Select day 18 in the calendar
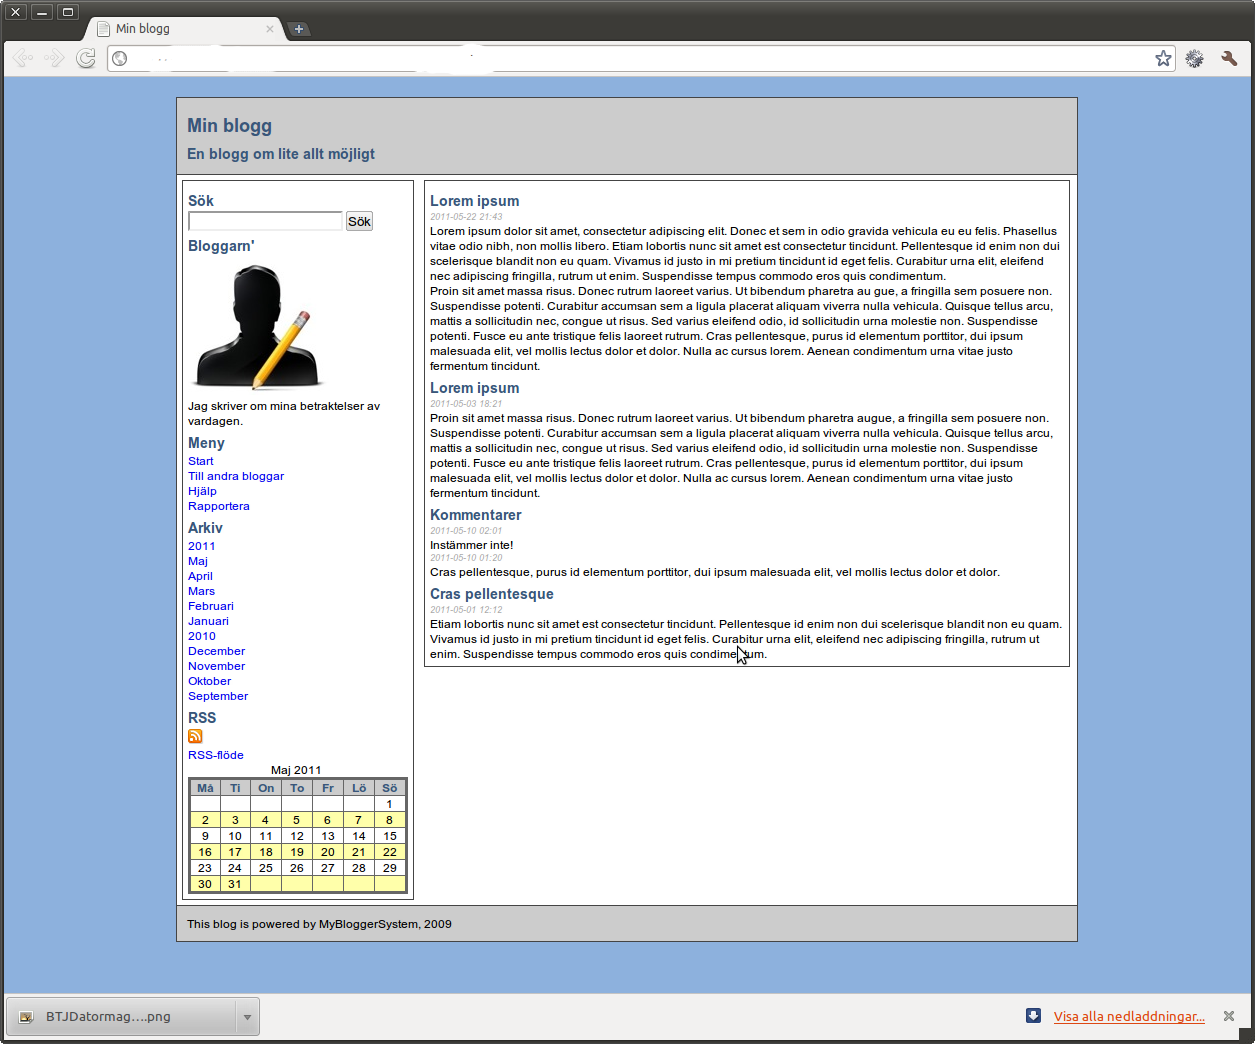Image resolution: width=1255 pixels, height=1044 pixels. (x=266, y=852)
